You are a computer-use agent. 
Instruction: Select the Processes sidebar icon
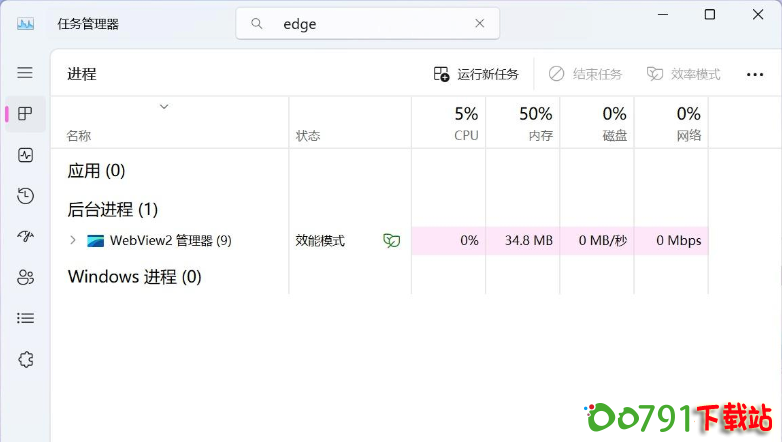[x=25, y=114]
